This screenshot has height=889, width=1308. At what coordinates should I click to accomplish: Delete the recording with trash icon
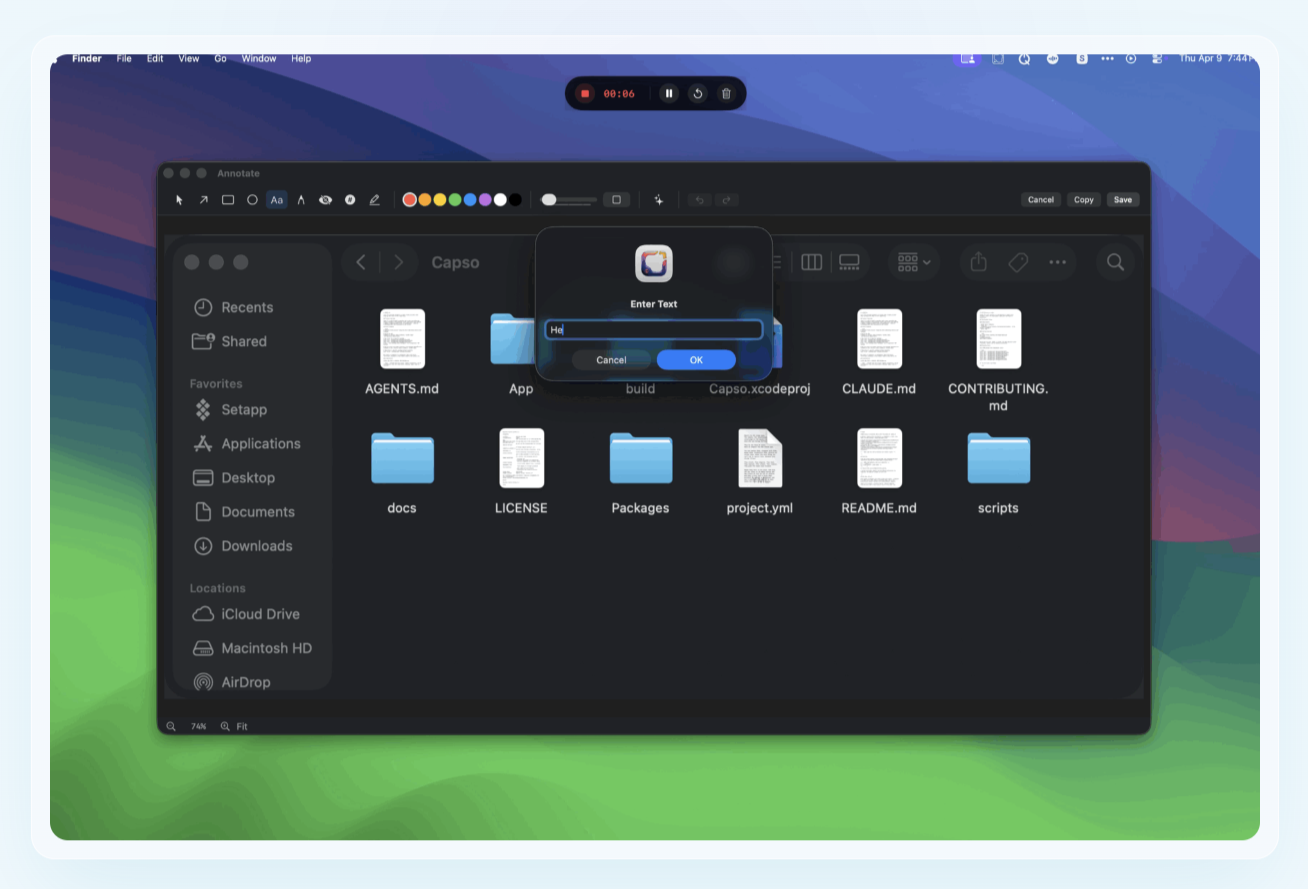pos(726,94)
